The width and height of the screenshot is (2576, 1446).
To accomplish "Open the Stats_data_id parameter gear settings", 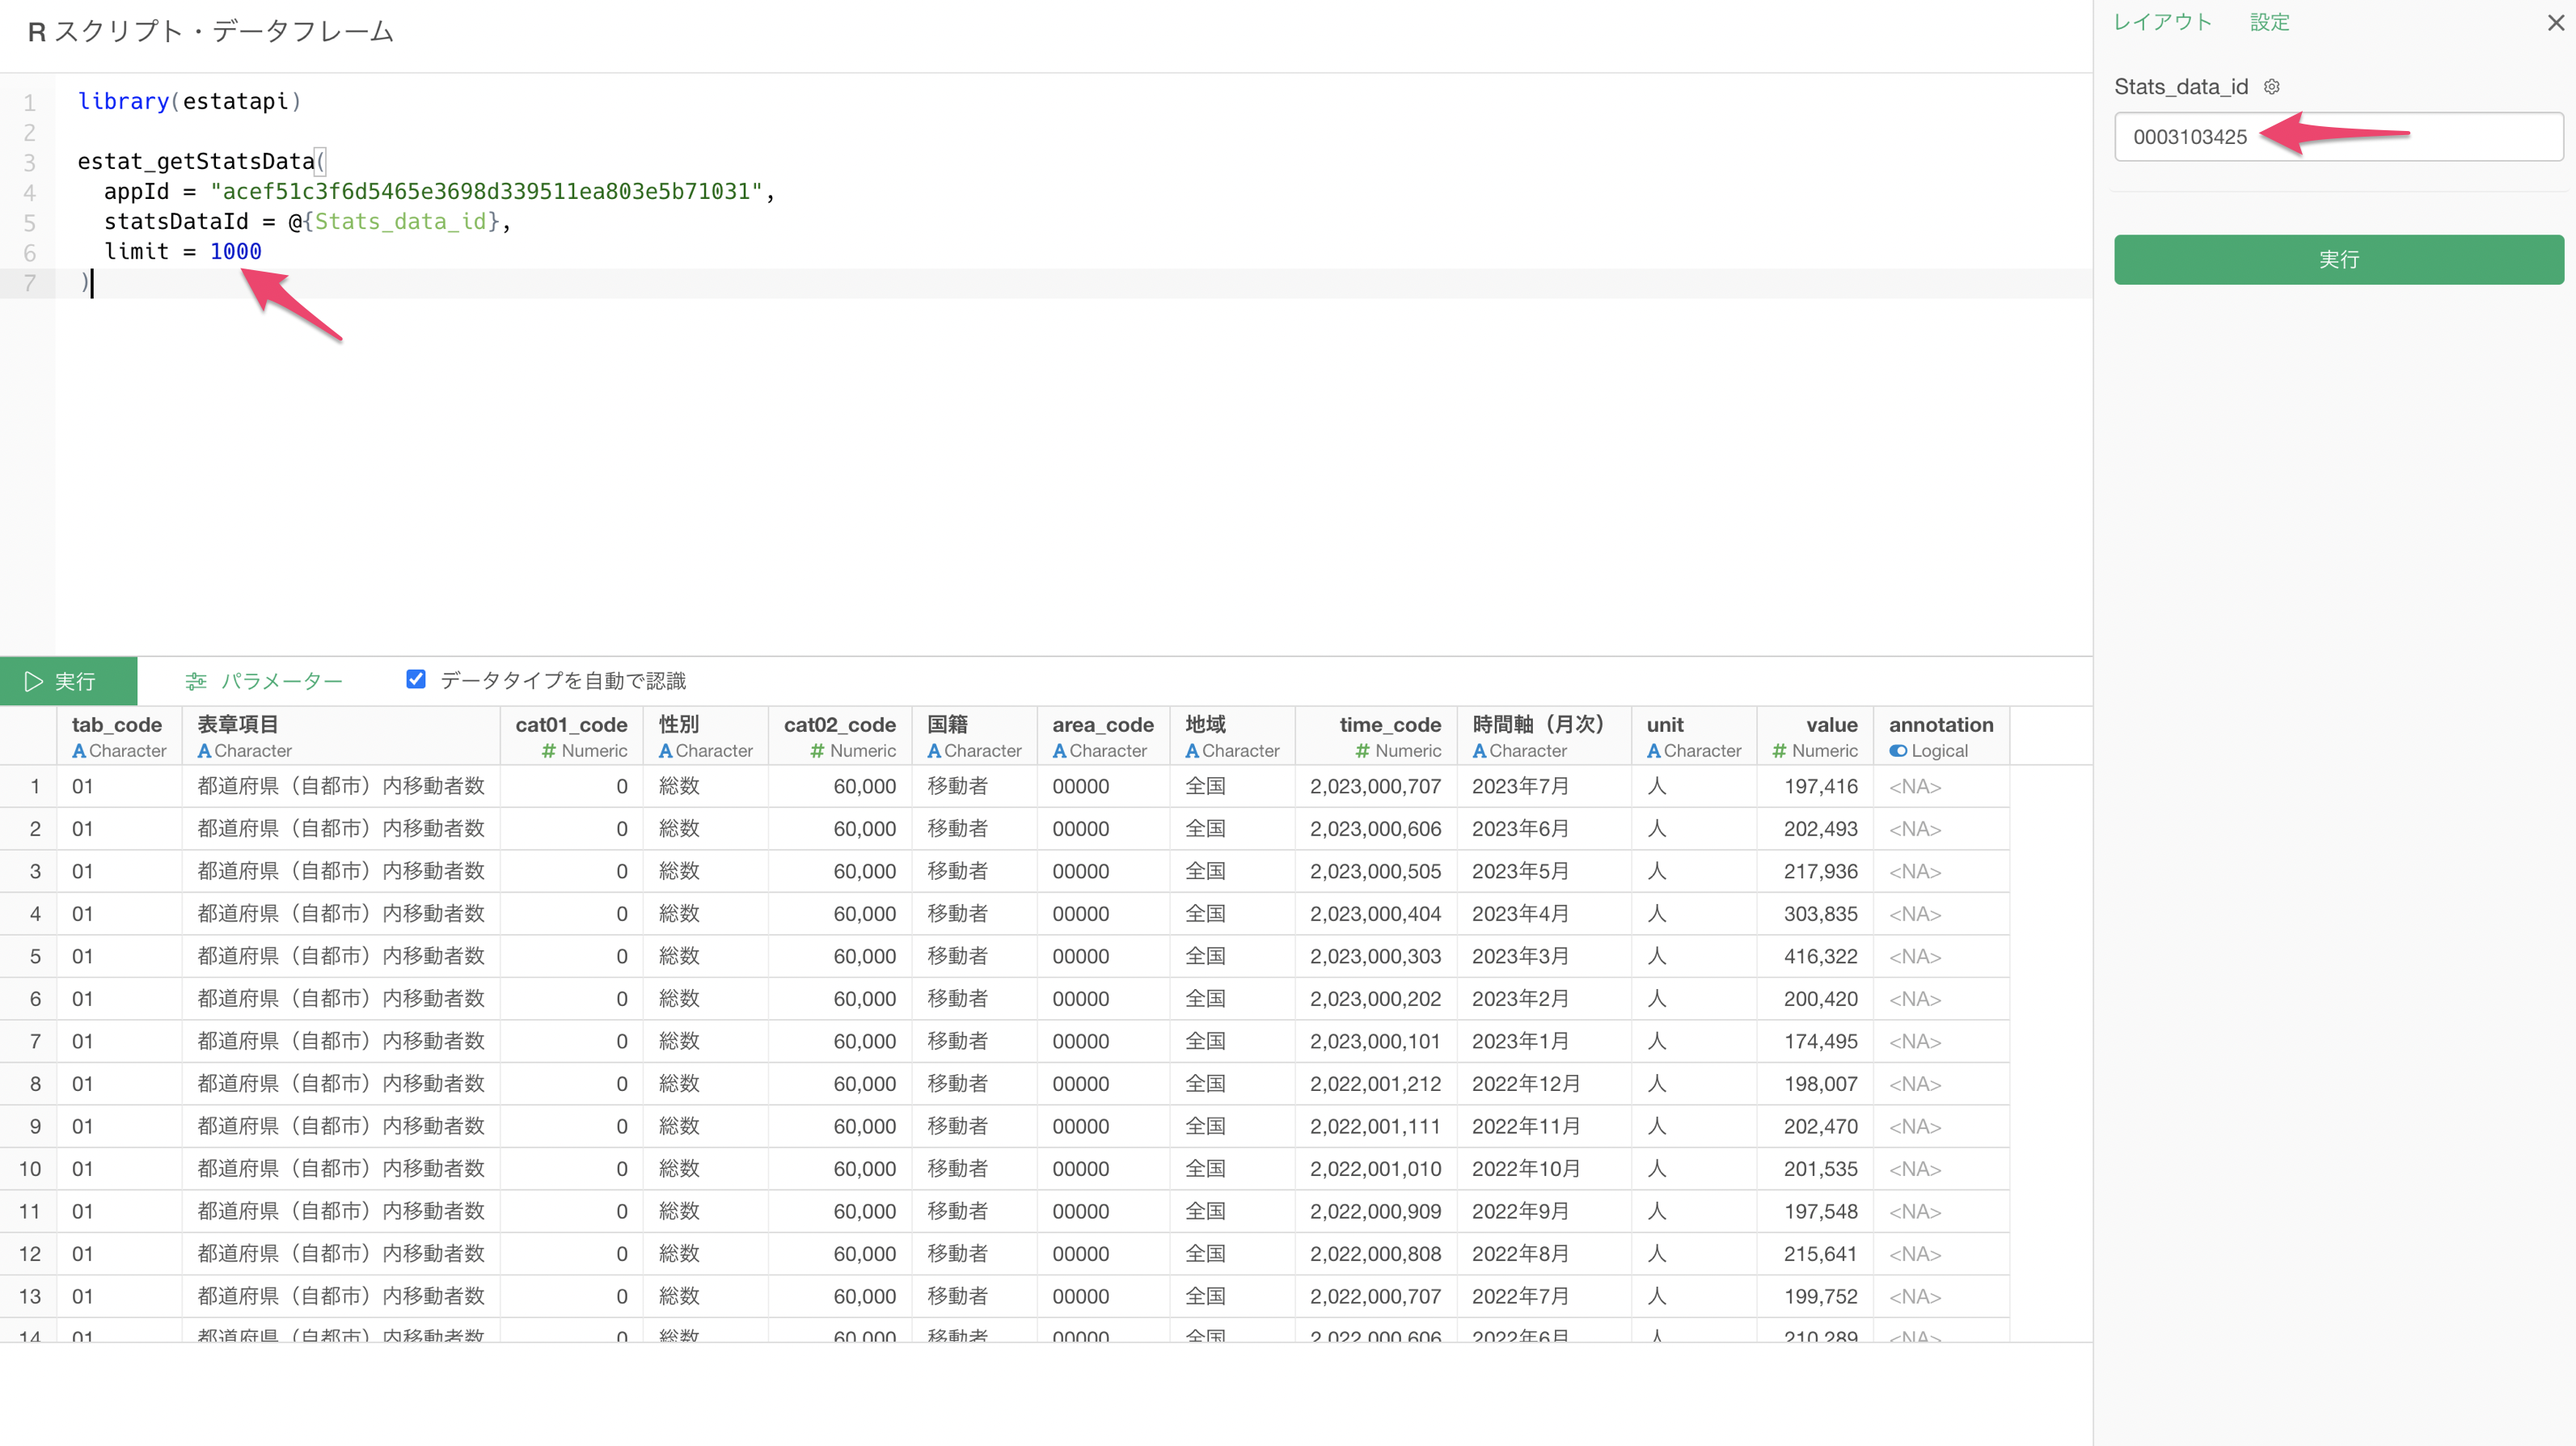I will point(2271,87).
